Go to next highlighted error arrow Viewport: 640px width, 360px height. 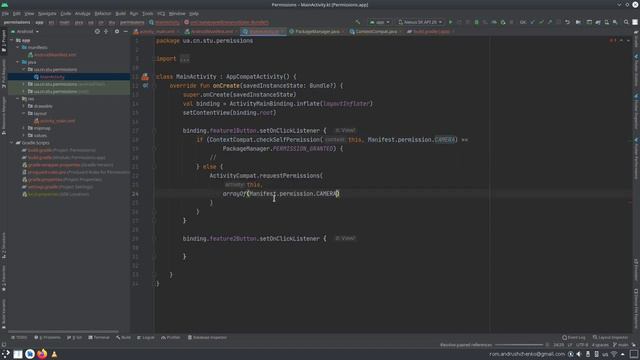pos(628,40)
